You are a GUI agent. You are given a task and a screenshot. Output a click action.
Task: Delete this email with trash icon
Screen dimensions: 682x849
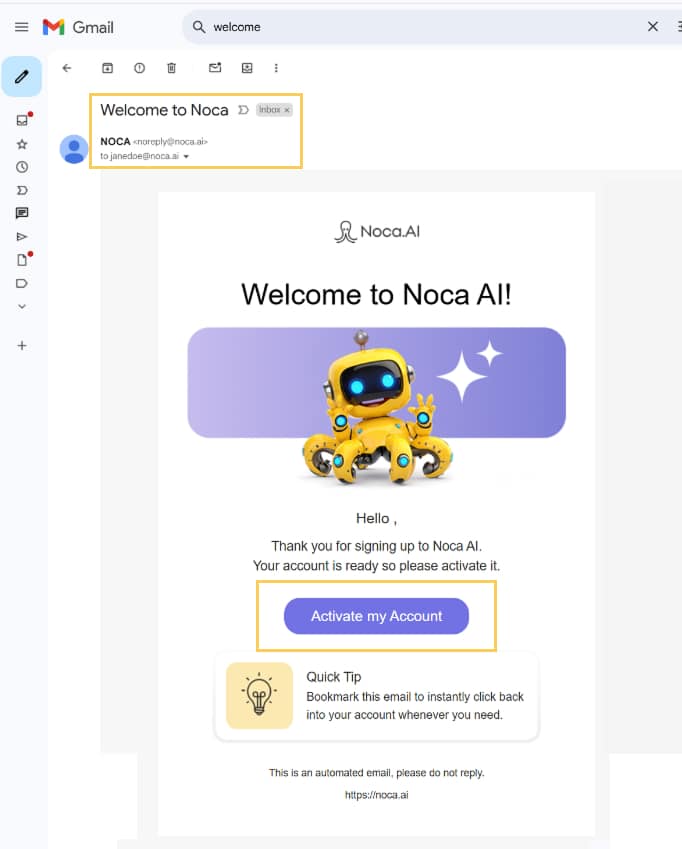[172, 68]
